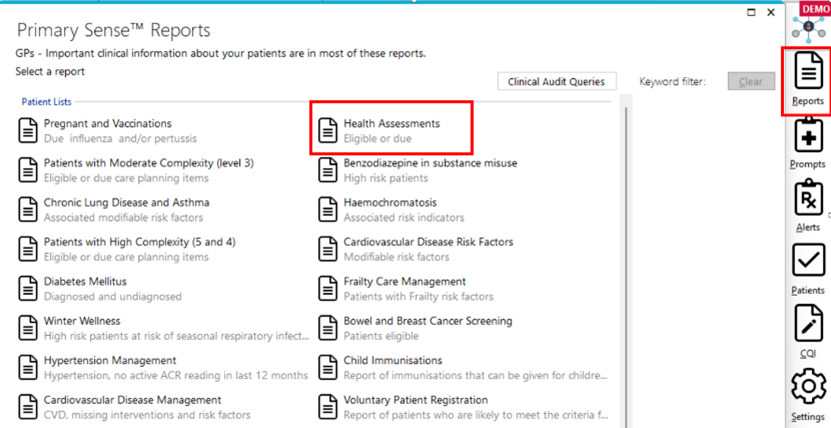Open the Haemochromatosis report title
831x428 pixels.
tap(390, 202)
